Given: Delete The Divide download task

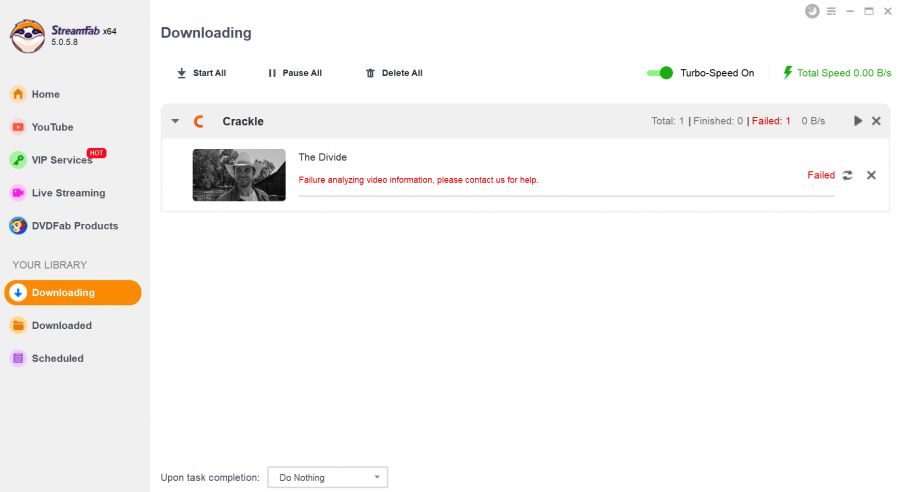Looking at the screenshot, I should point(871,175).
